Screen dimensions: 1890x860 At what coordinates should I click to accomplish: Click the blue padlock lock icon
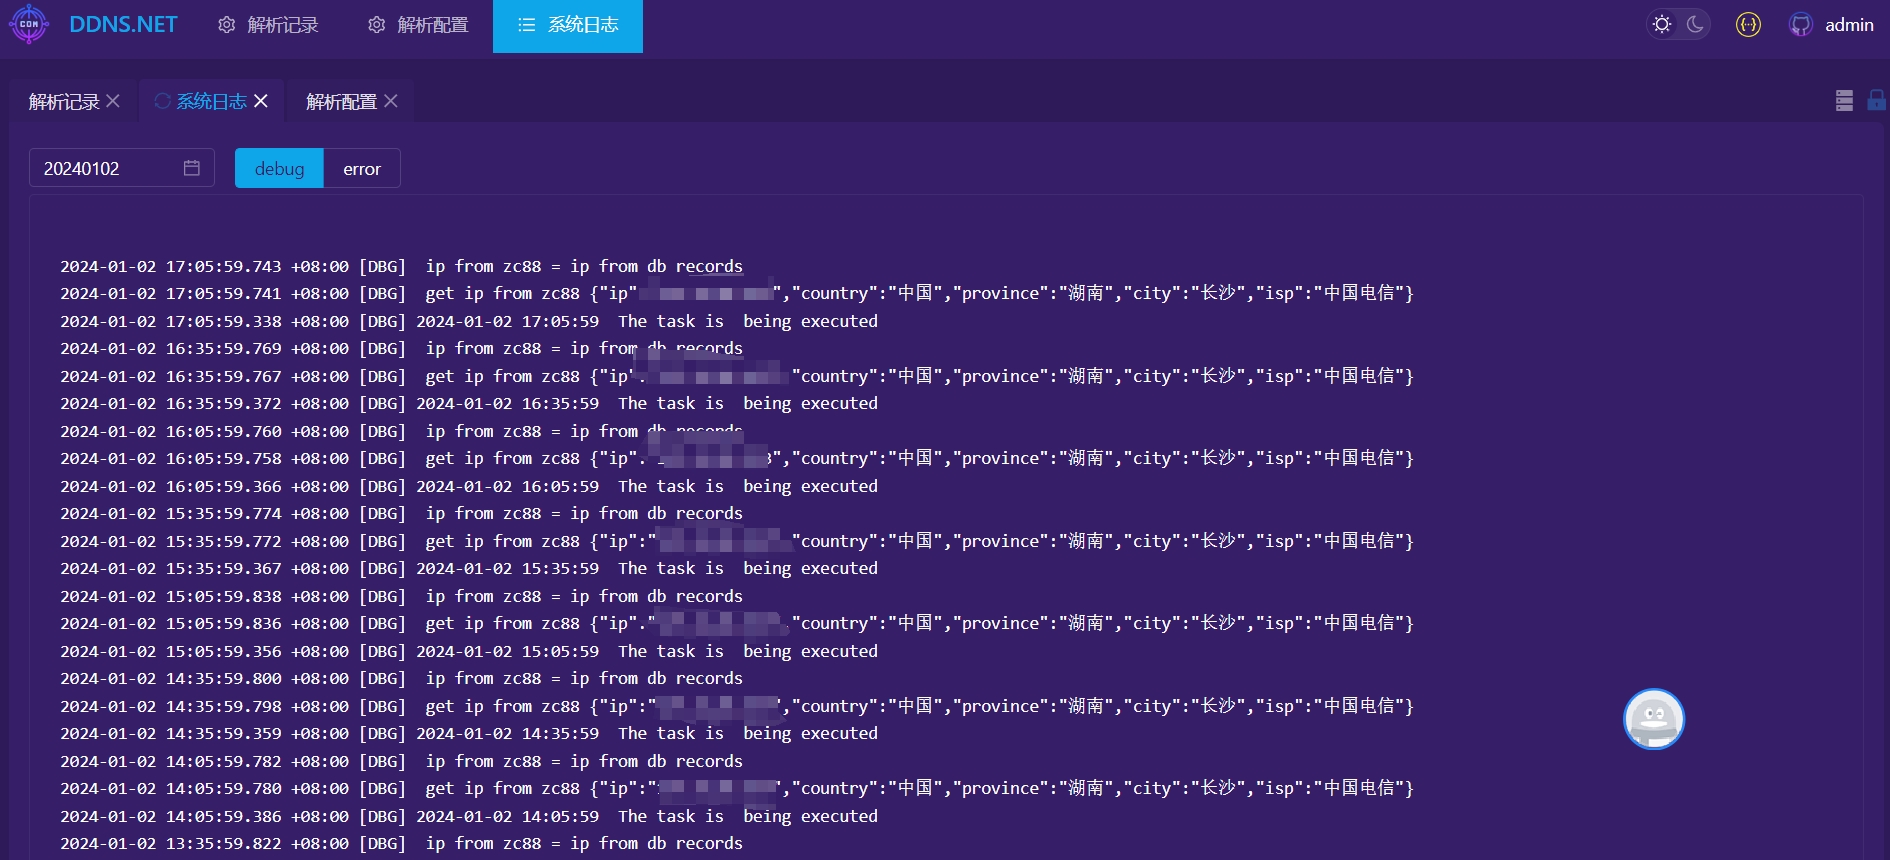1876,100
